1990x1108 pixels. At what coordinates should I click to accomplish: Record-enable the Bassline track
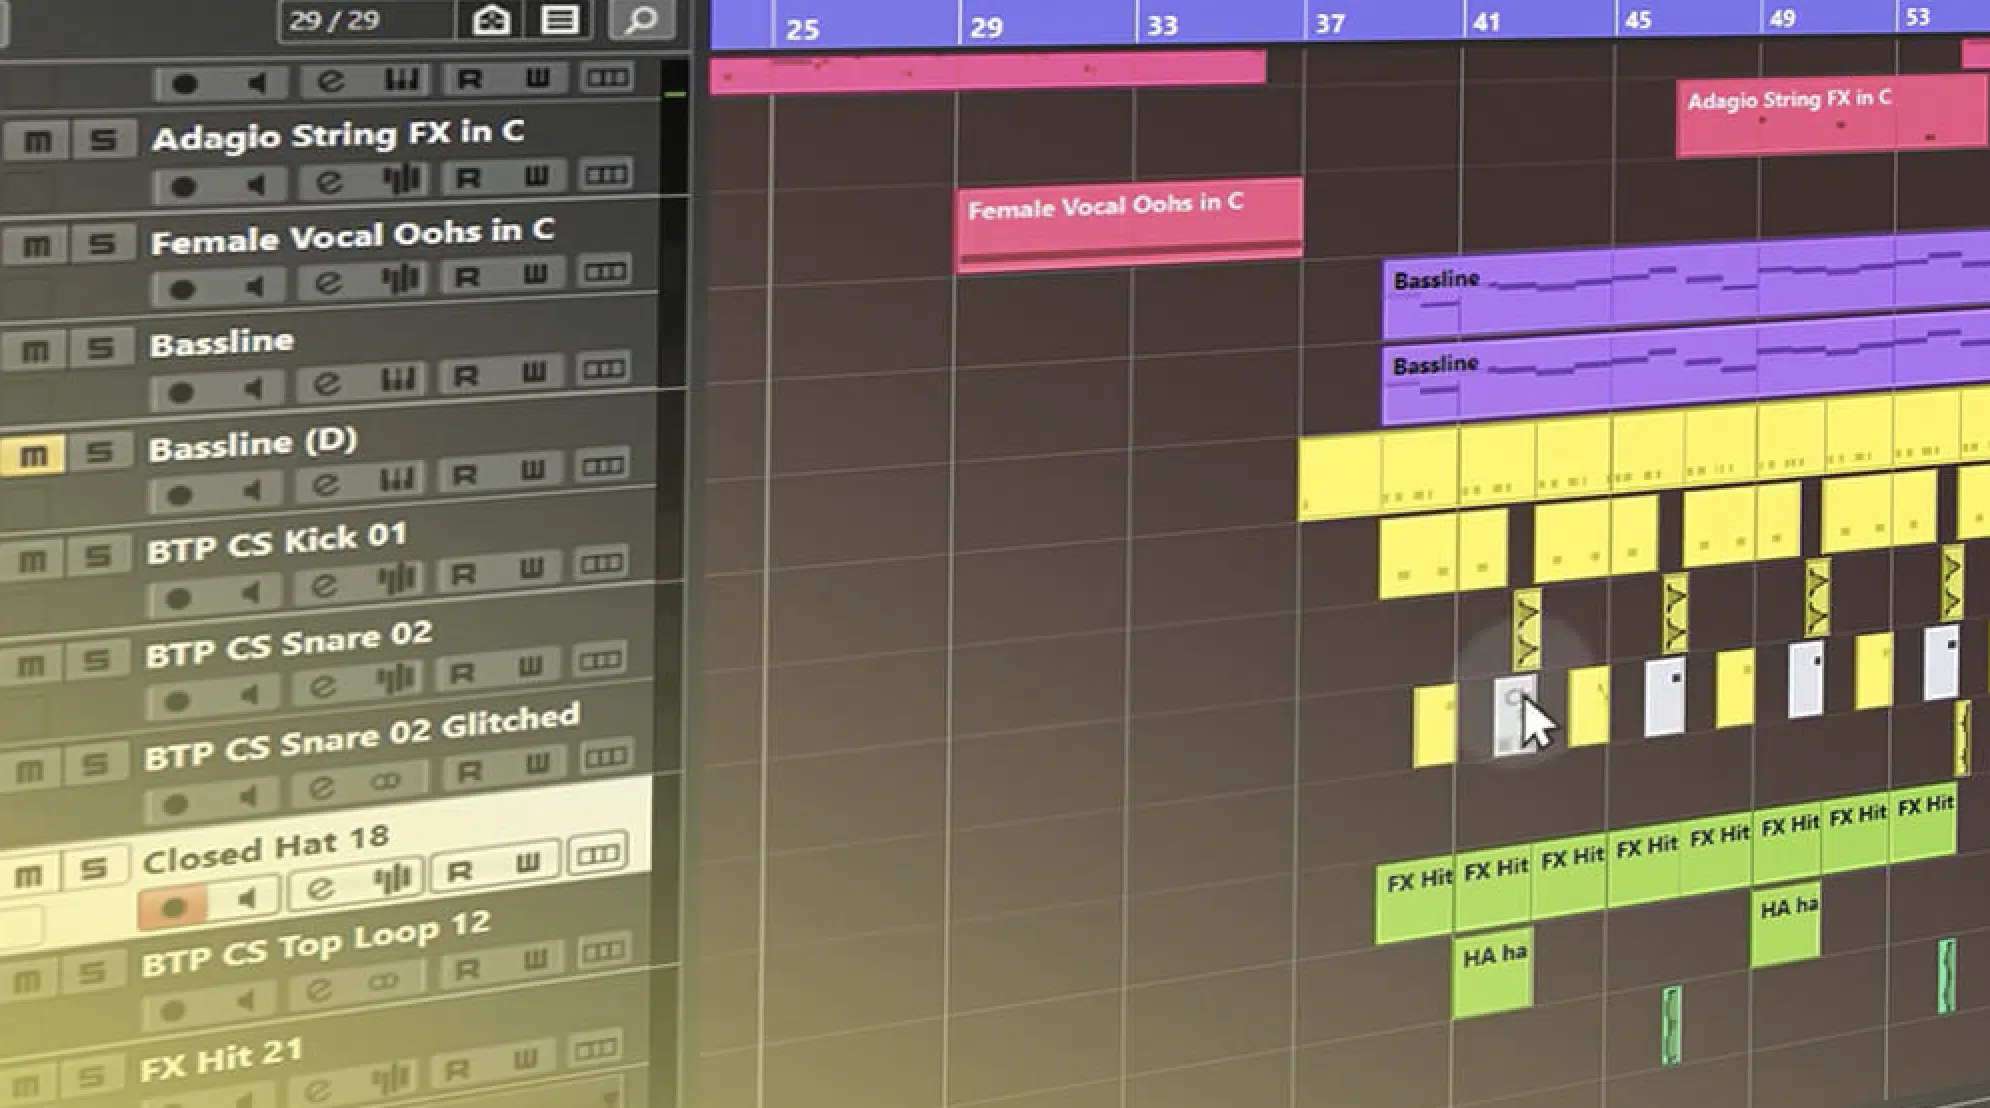tap(180, 392)
